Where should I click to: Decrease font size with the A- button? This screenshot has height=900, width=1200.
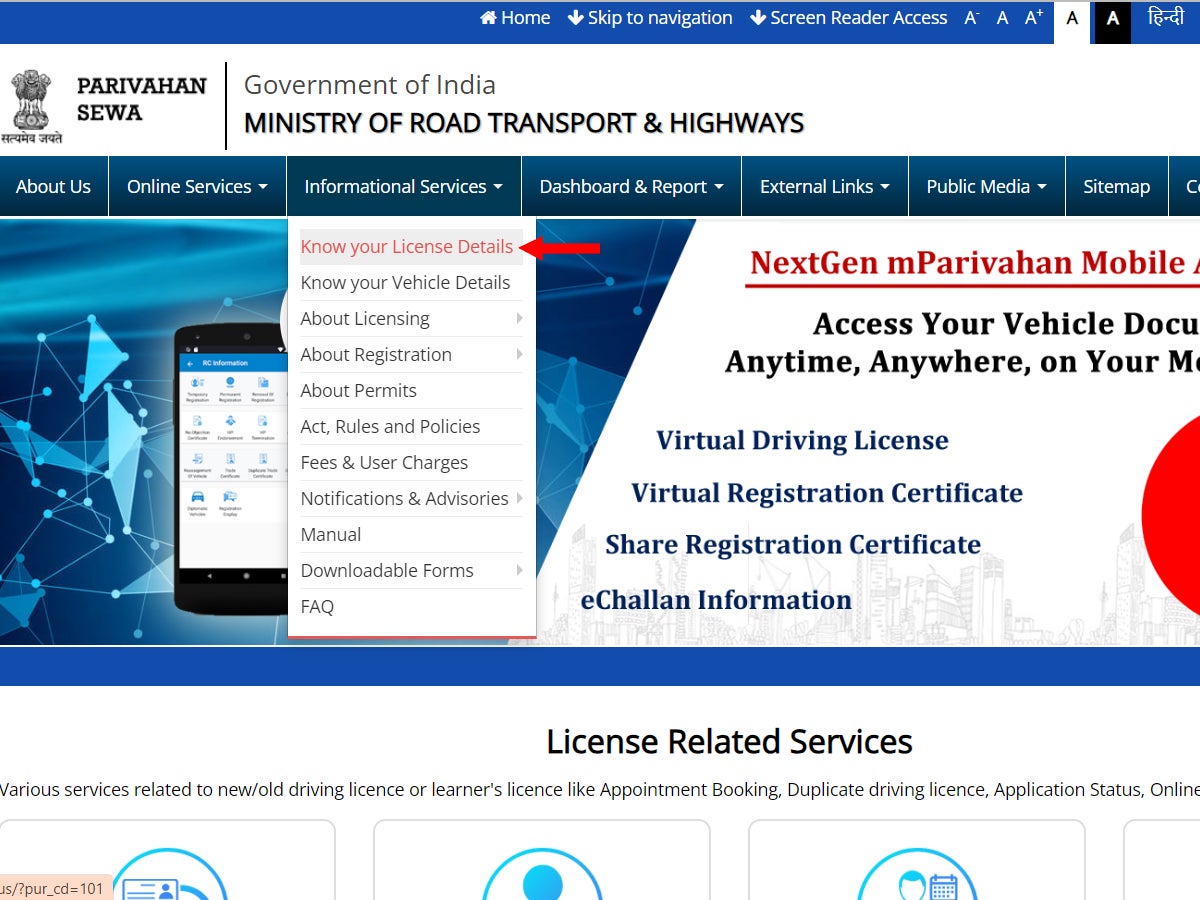tap(971, 18)
